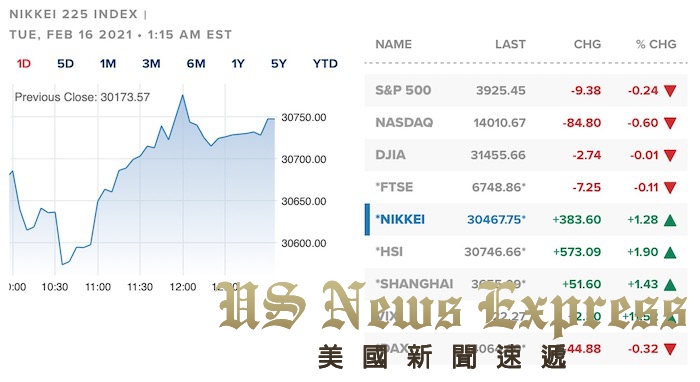Viewport: 700px width, 382px height.
Task: Click the NIKKEI green up arrow
Action: coord(670,220)
